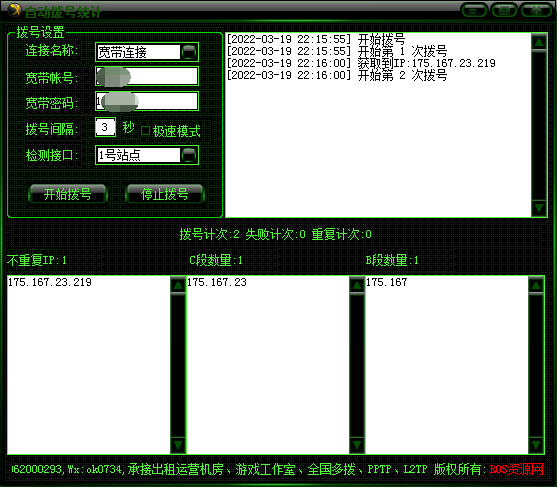Expand the 检测接口 dropdown arrow

pyautogui.click(x=189, y=155)
